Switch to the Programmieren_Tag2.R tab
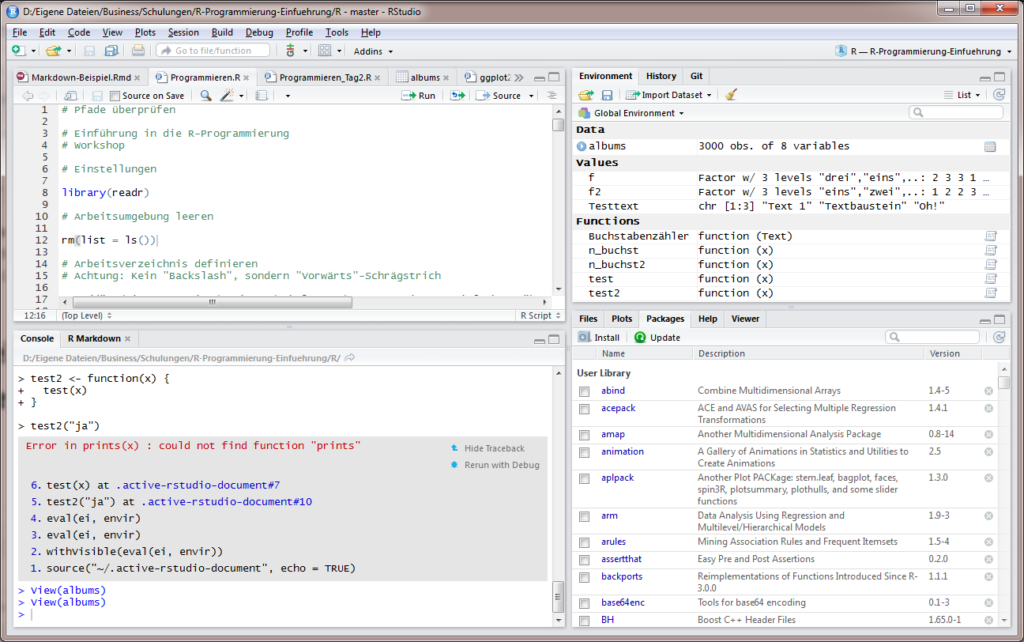1024x642 pixels. 323,77
